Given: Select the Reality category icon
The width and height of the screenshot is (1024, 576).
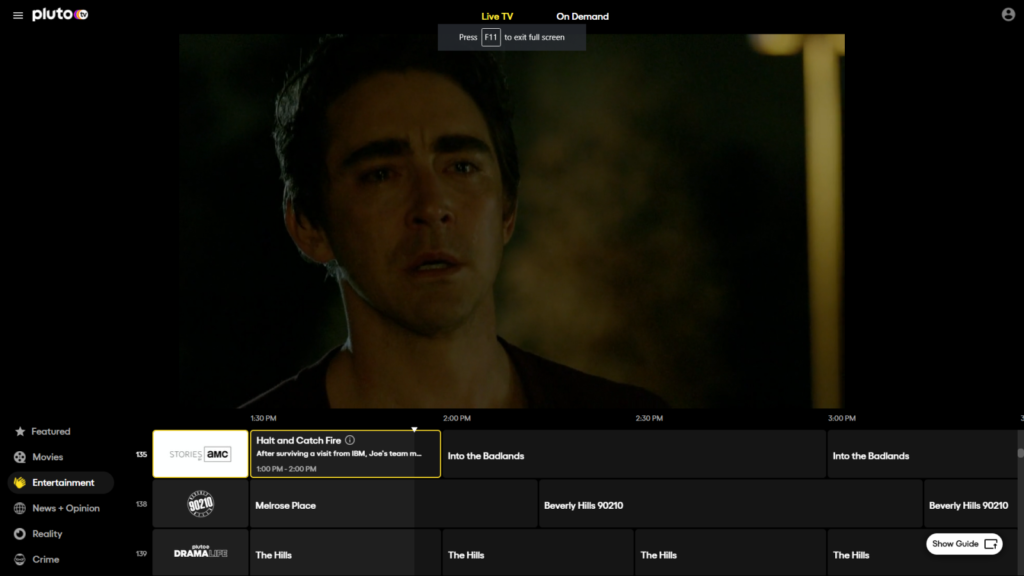Looking at the screenshot, I should (x=20, y=534).
